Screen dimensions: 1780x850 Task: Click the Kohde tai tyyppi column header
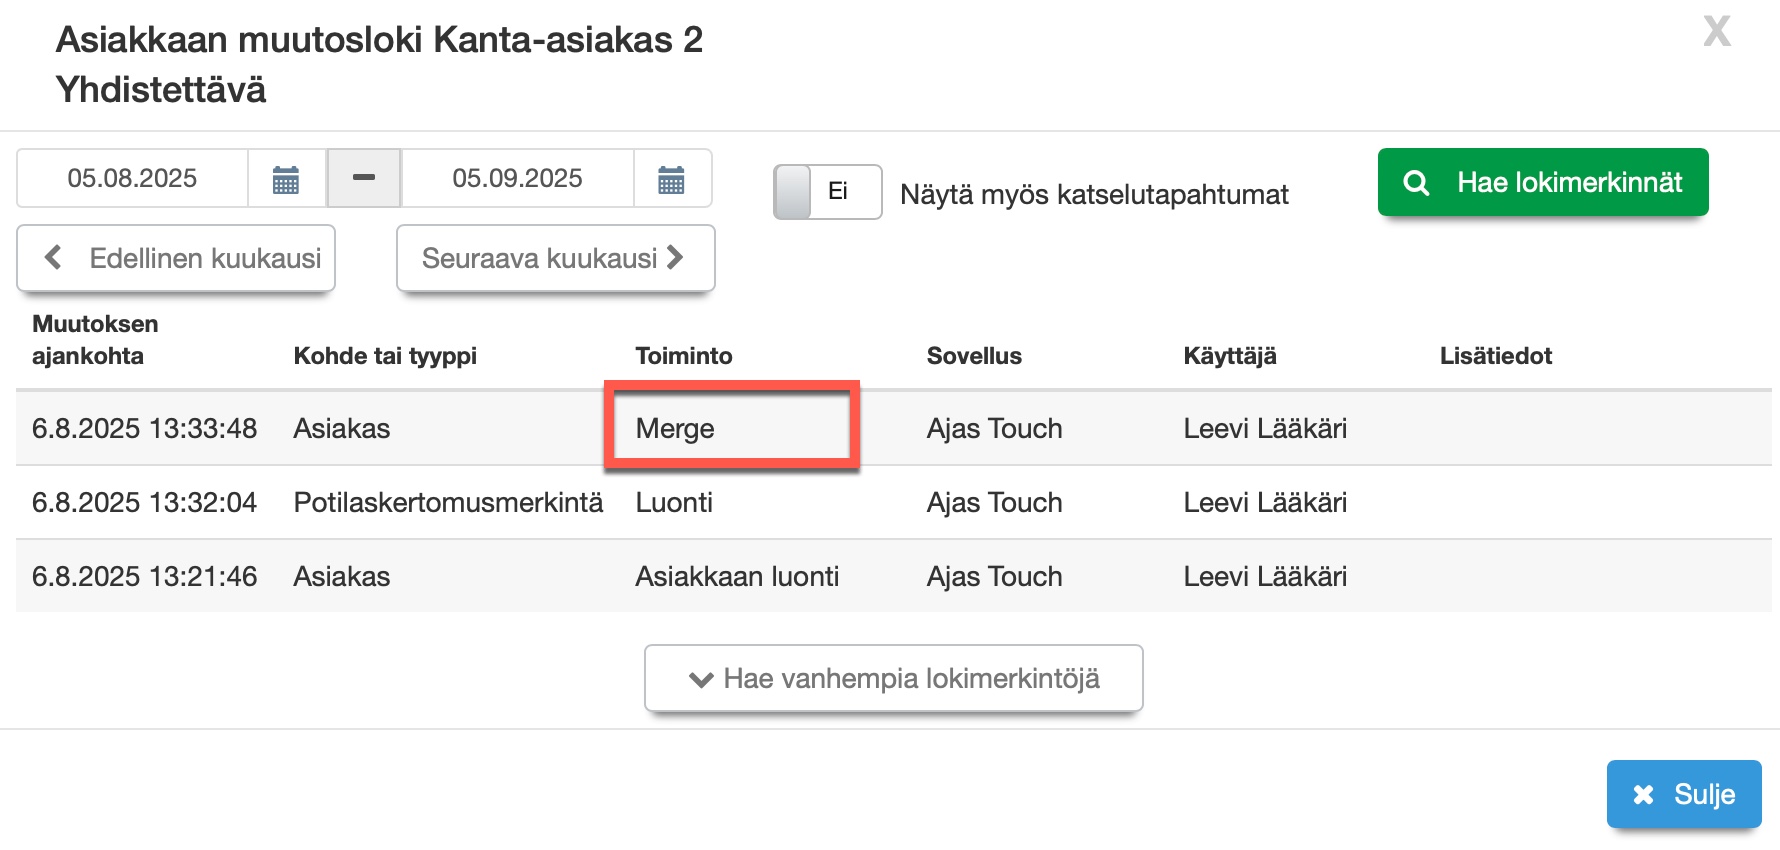click(385, 356)
